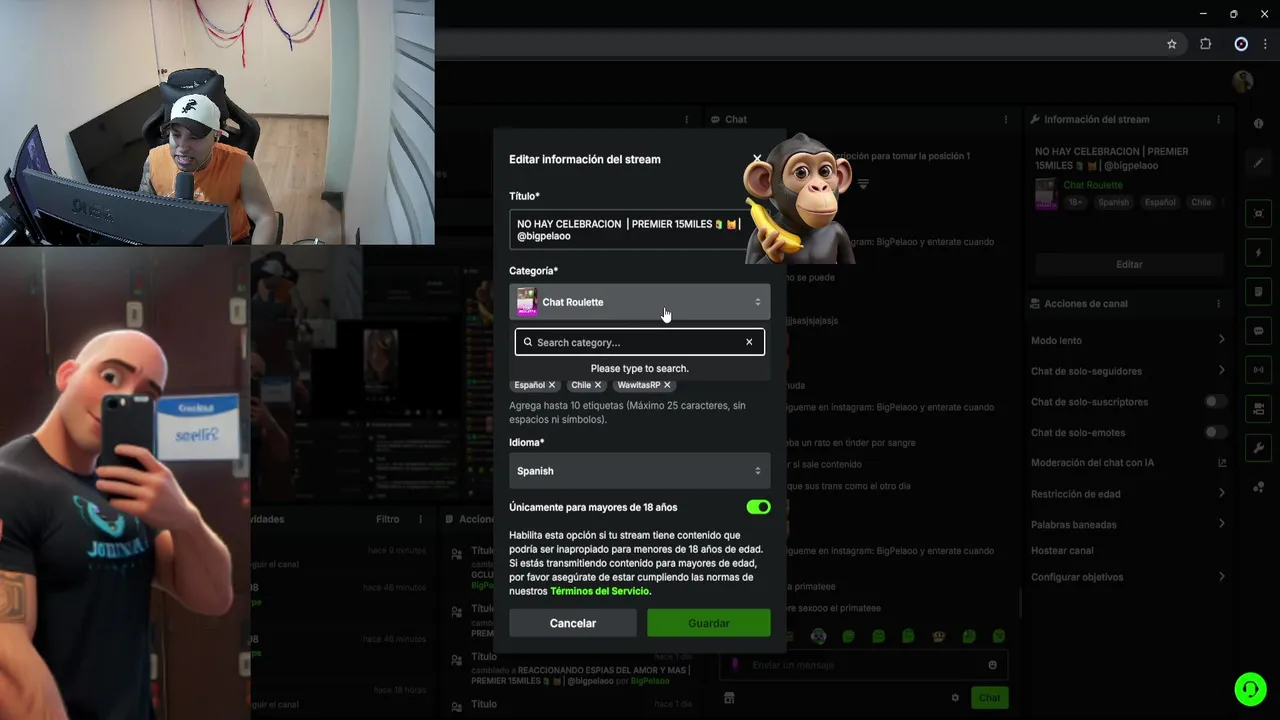Remove the WawitasRP tag
Screen dimensions: 1280x720
click(667, 385)
